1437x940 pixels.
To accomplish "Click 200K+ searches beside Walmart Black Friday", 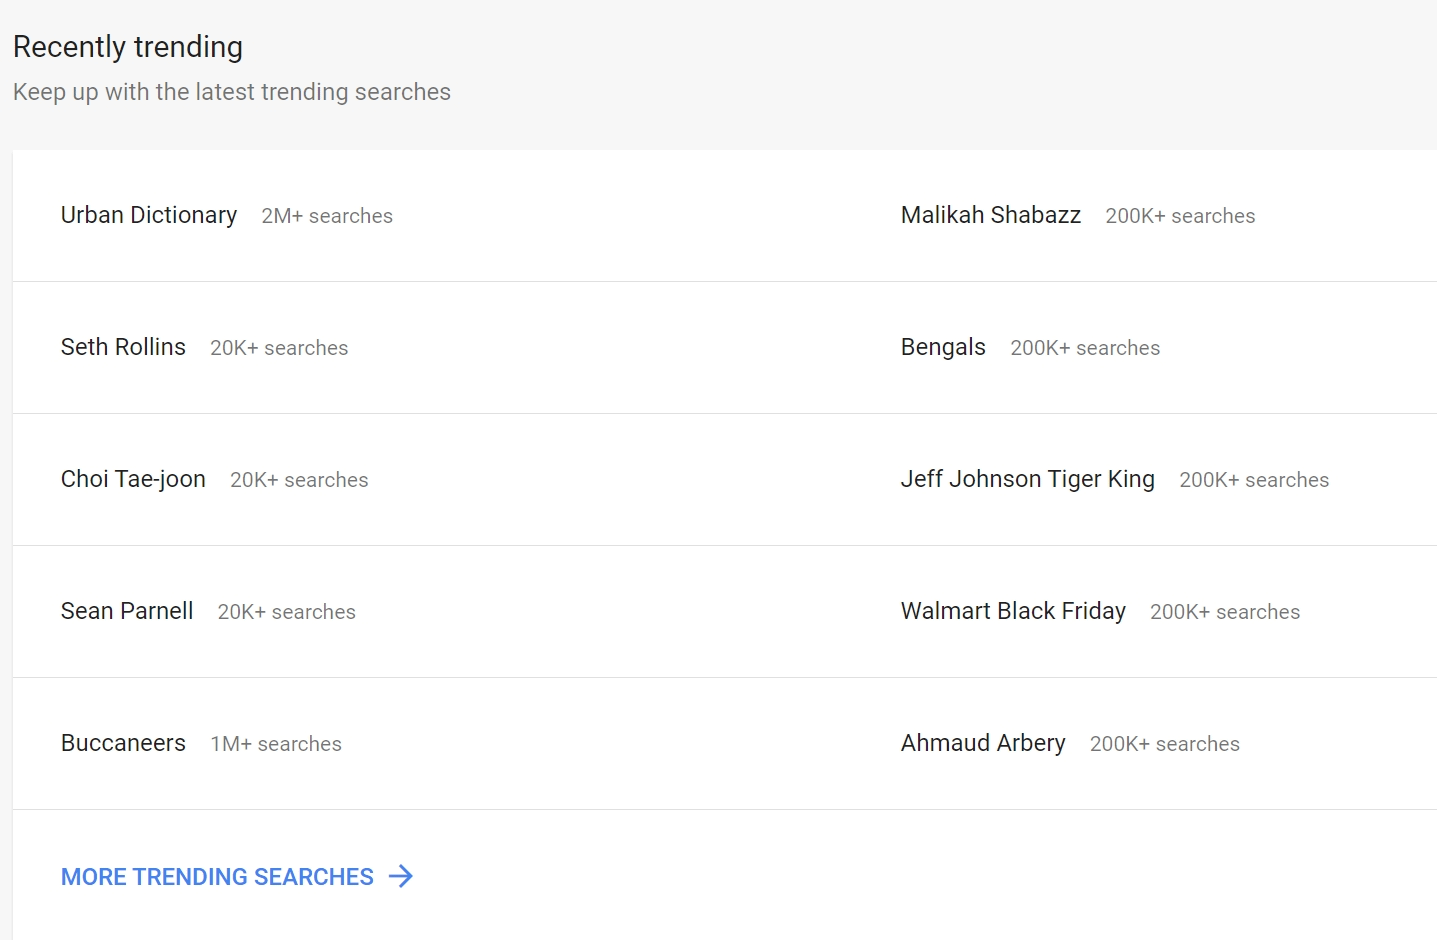I will point(1225,612).
